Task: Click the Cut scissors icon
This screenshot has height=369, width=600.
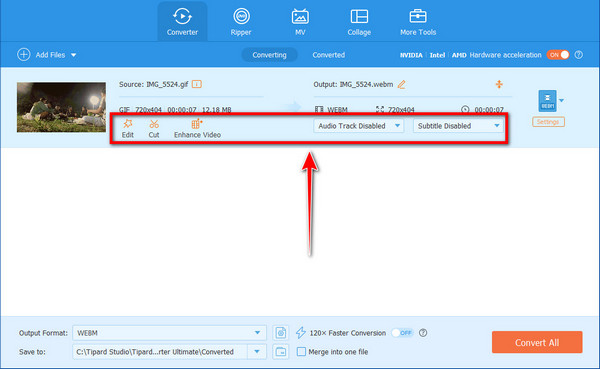Action: click(154, 124)
